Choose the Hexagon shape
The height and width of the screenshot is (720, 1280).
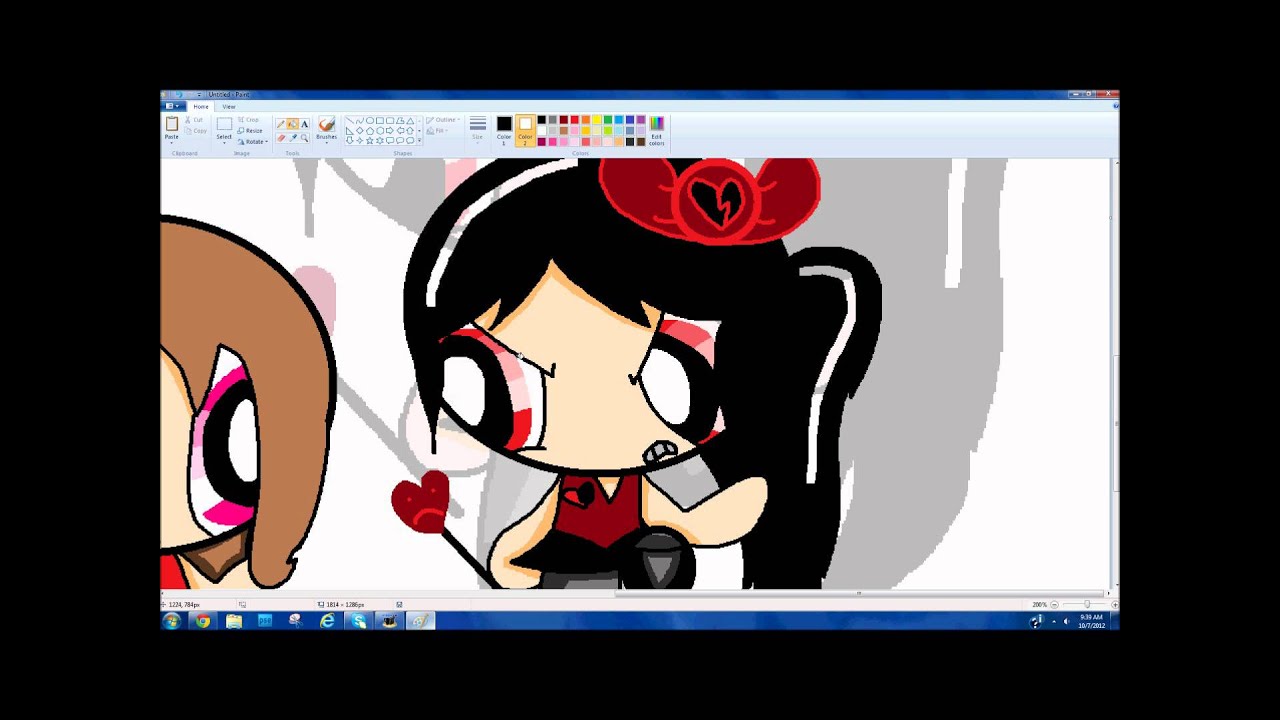click(x=380, y=130)
